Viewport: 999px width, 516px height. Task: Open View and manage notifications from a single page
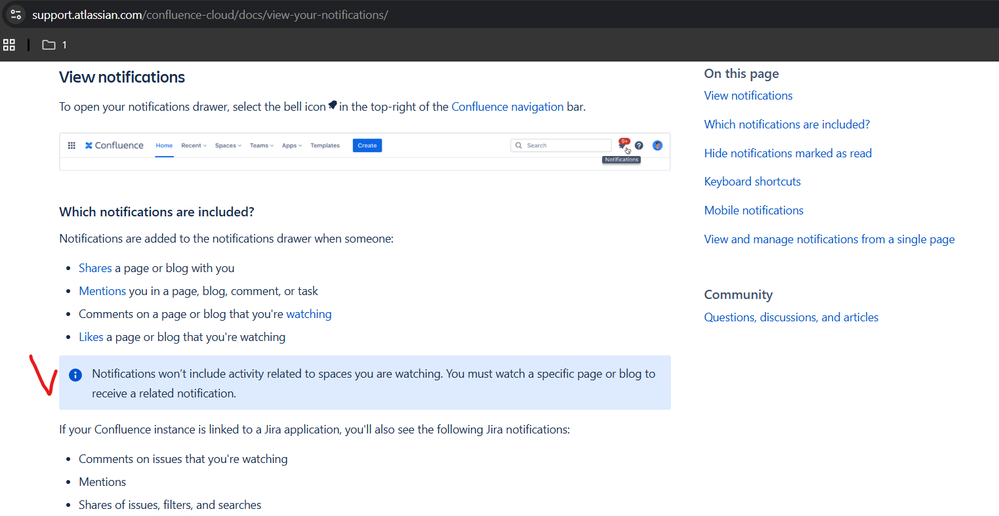pos(830,240)
